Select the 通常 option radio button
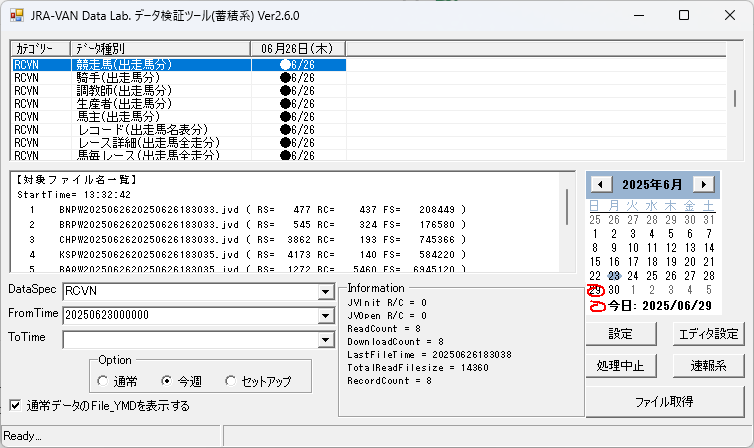 [102, 381]
